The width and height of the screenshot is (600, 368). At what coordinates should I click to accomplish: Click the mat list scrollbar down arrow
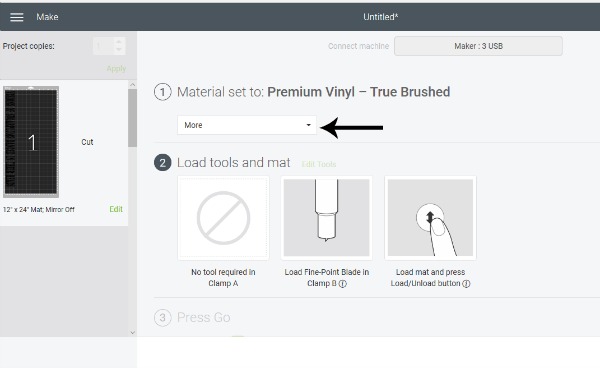[132, 332]
